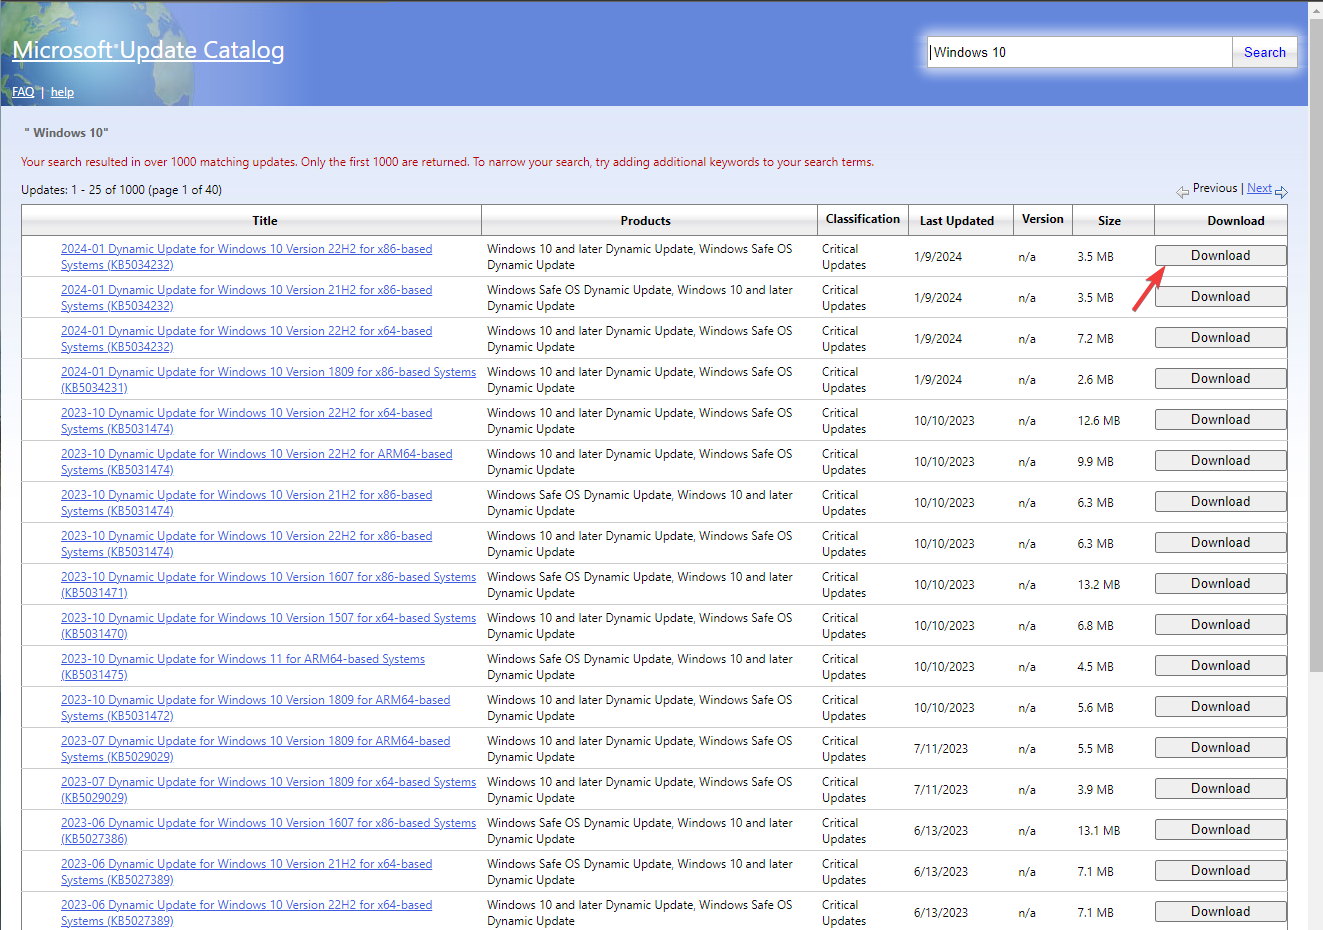The width and height of the screenshot is (1323, 930).
Task: Sort by the Products column header
Action: click(x=645, y=221)
